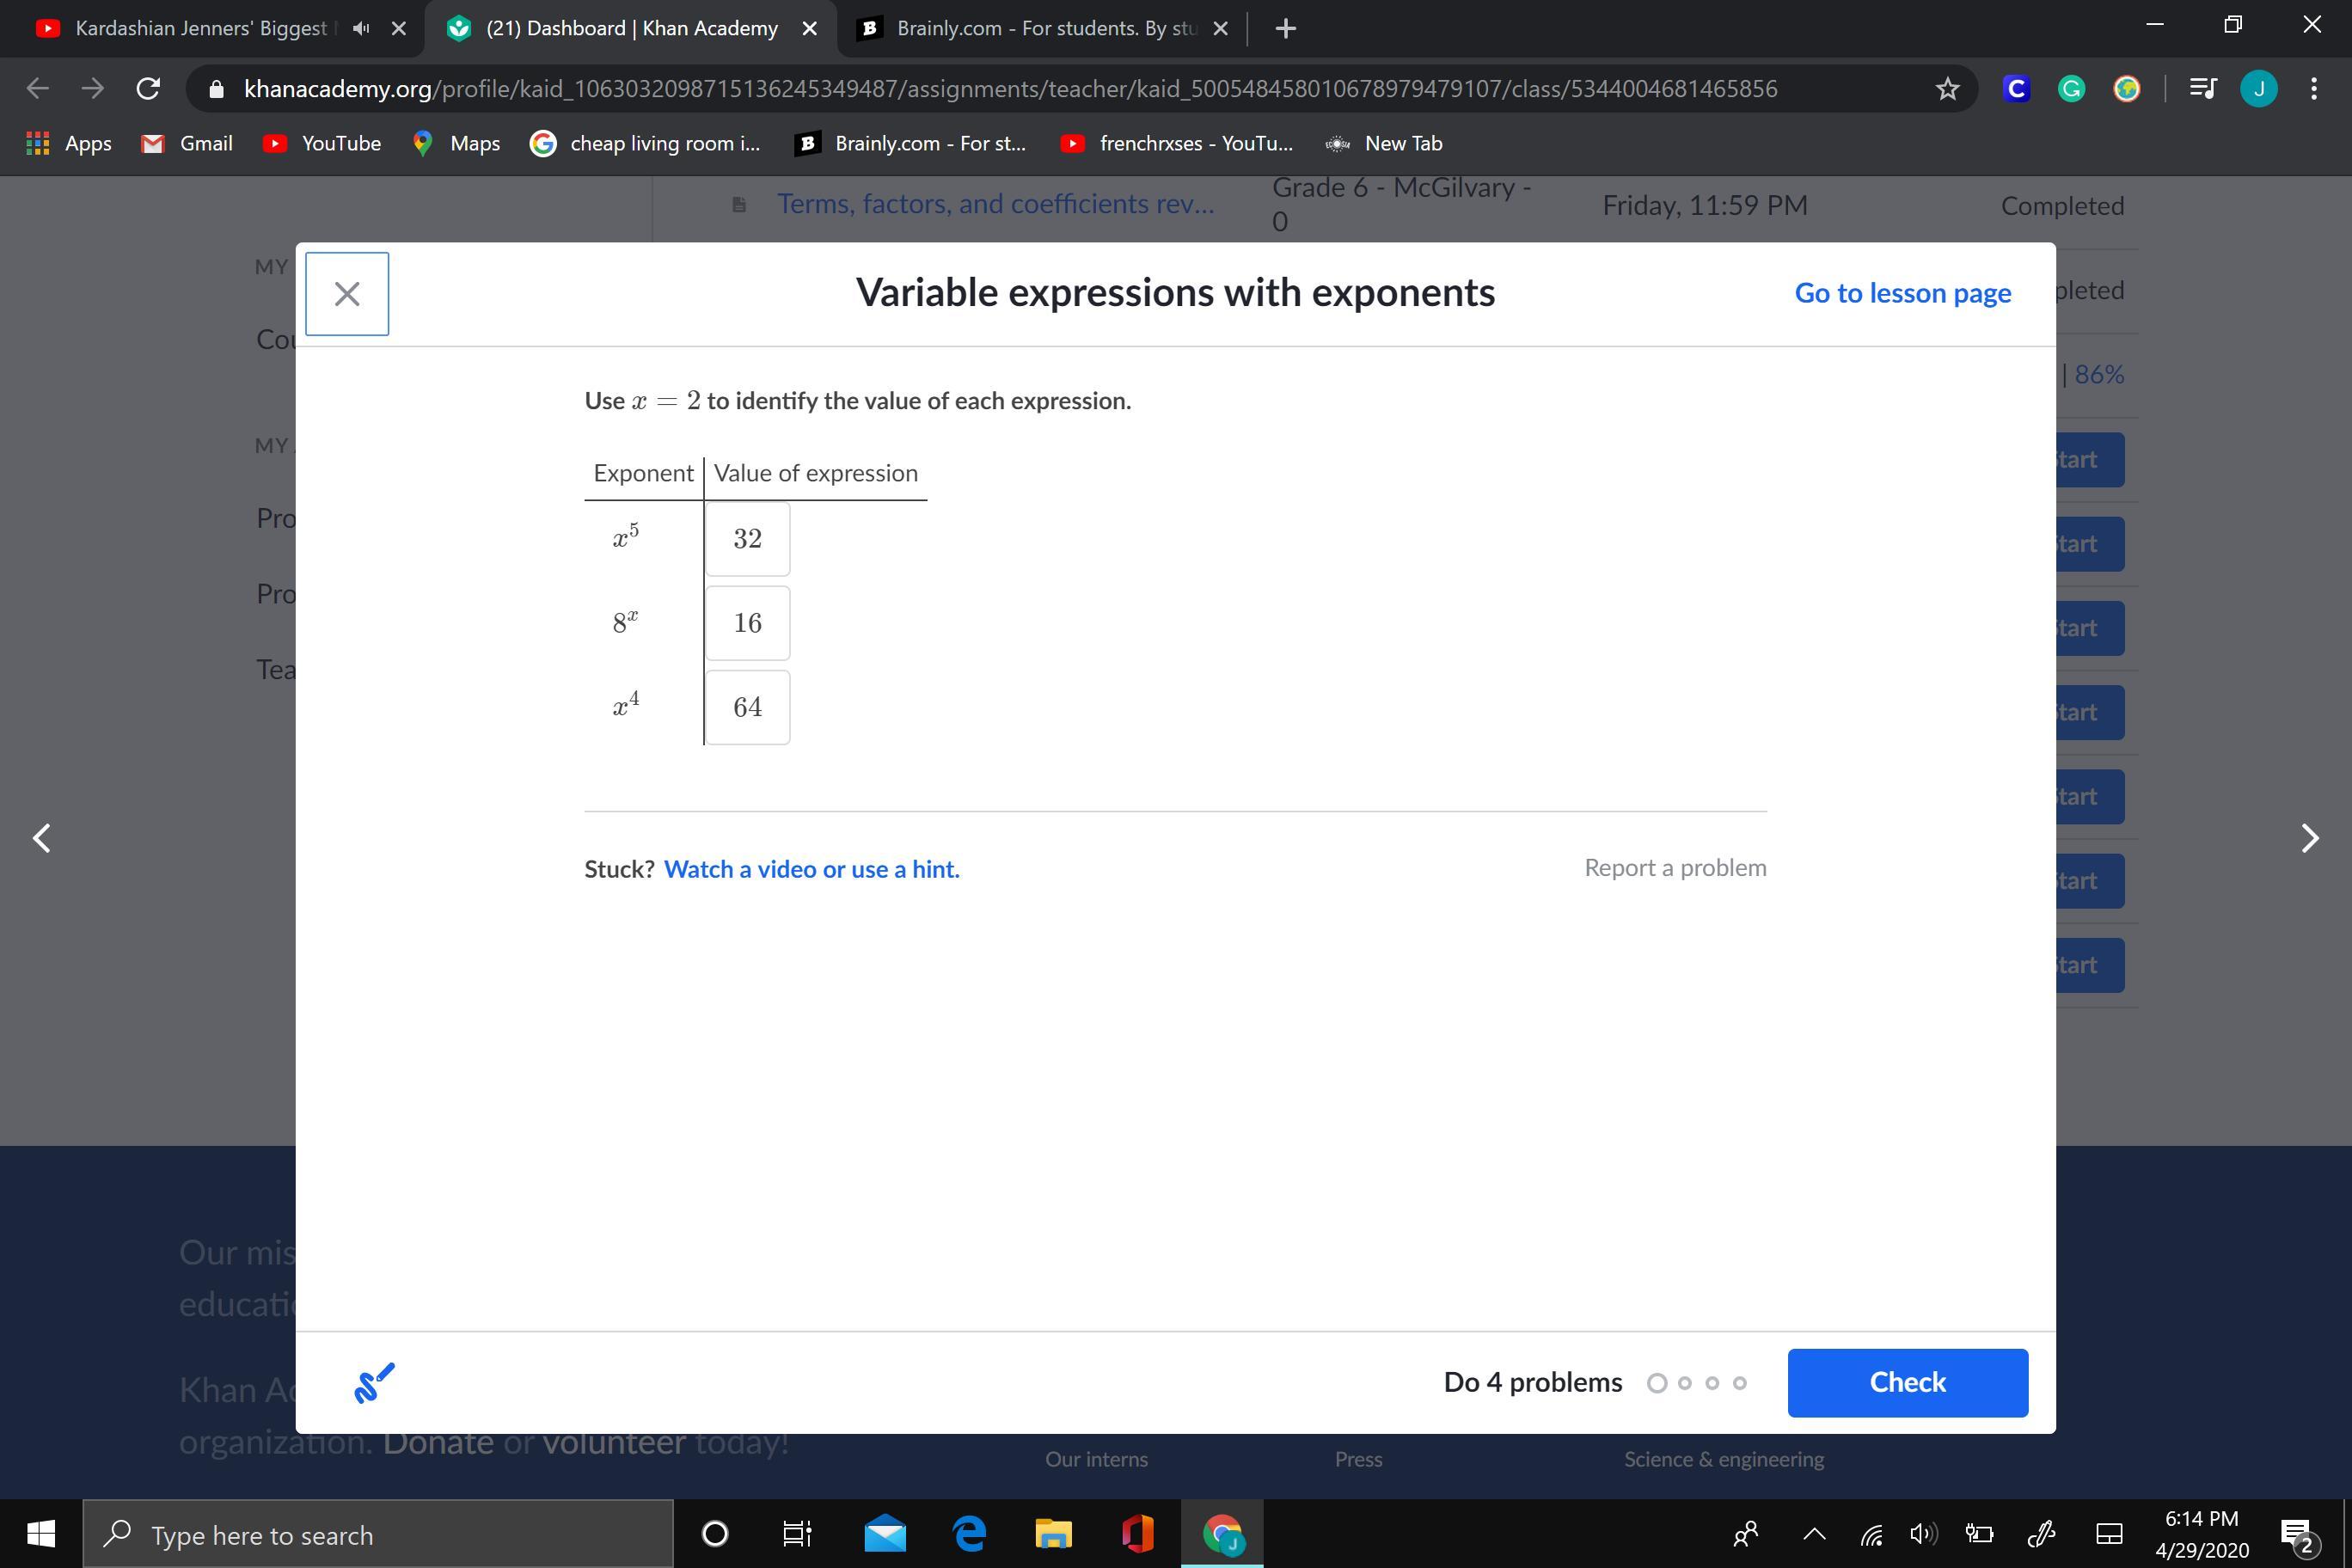Switch to the Kardashian Jenners YouTube tab

tap(200, 29)
